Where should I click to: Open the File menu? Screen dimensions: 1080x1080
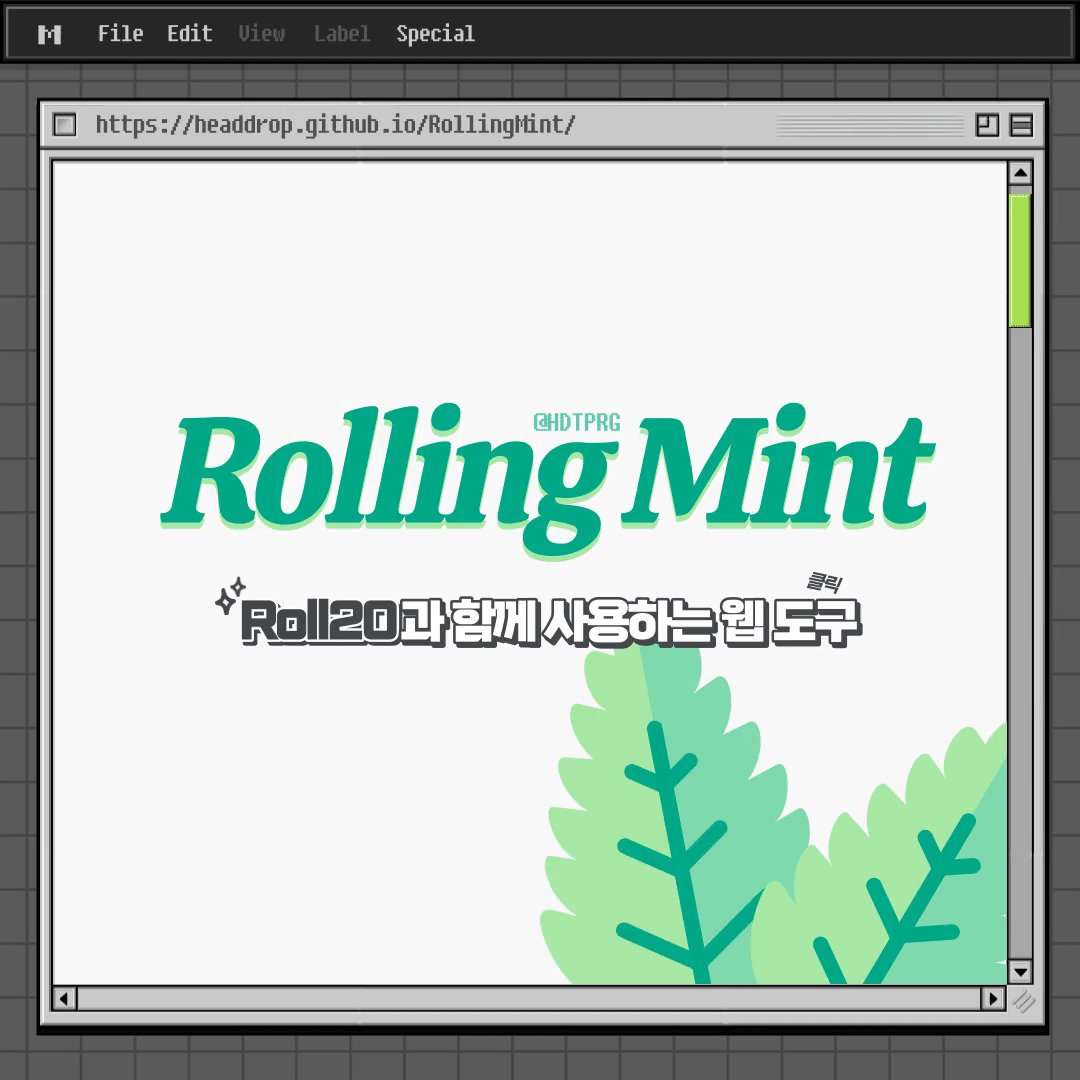pyautogui.click(x=120, y=33)
